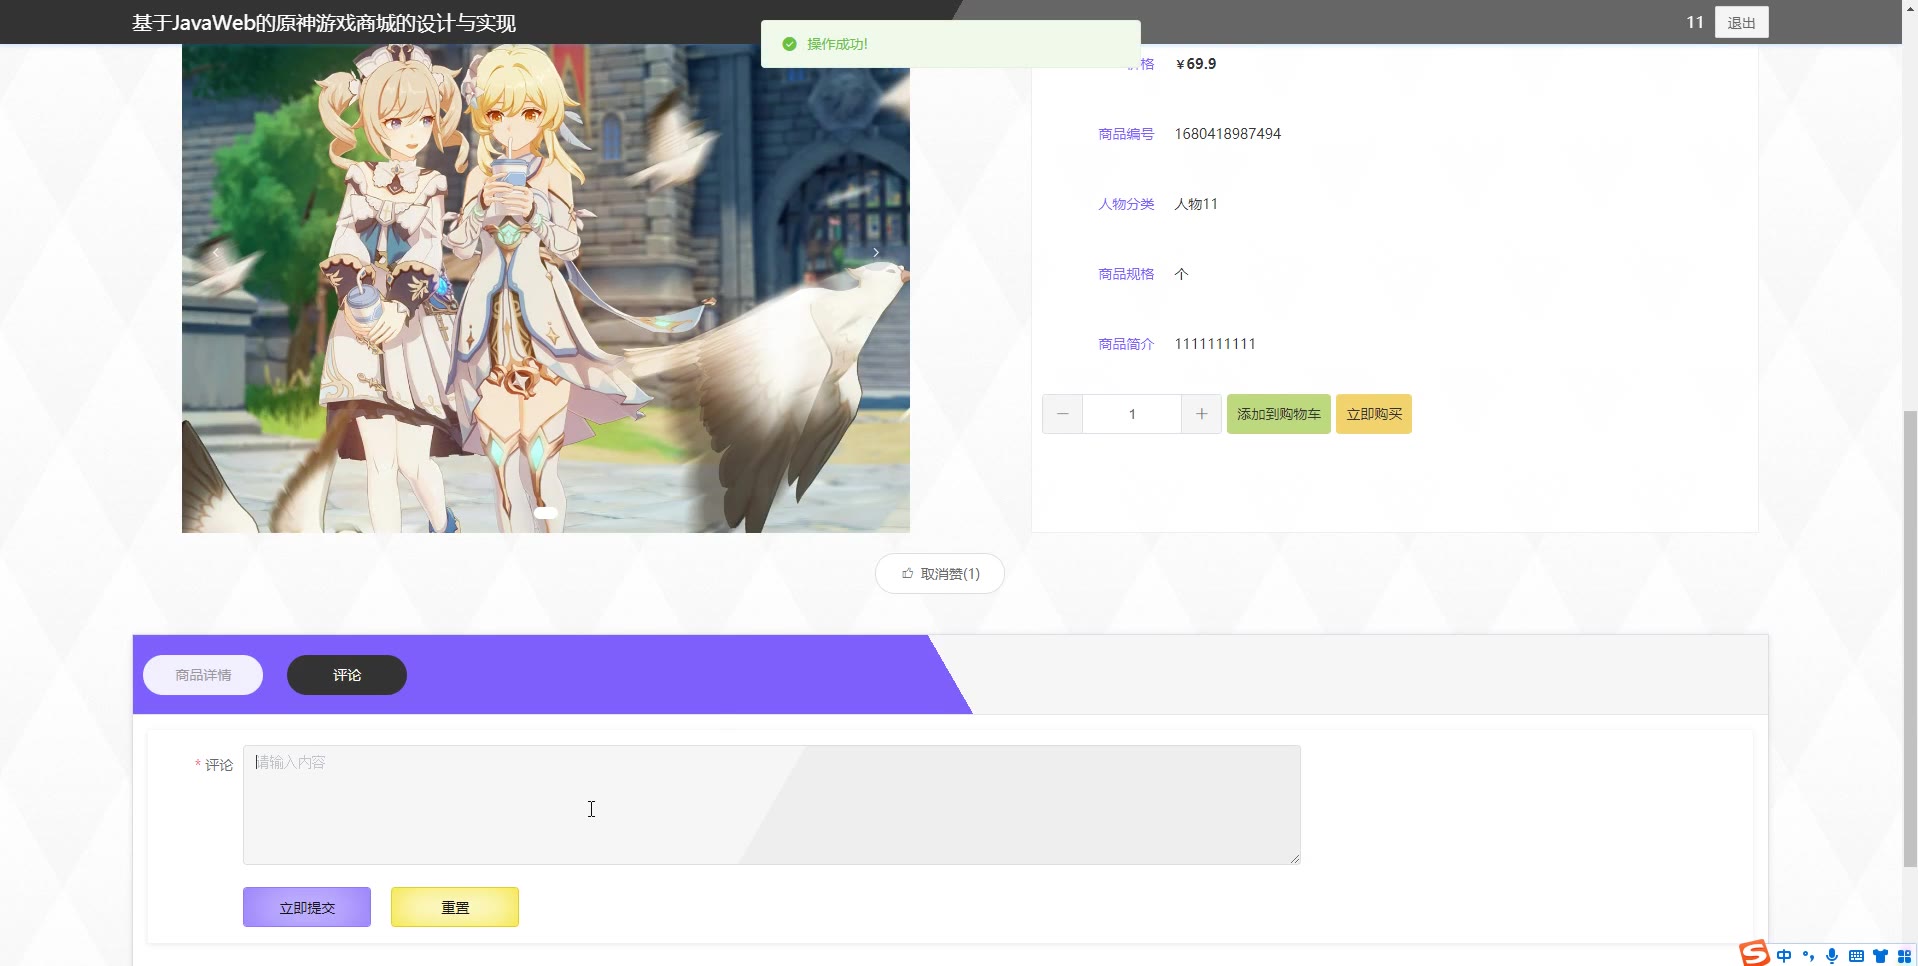Click into the 评论 comment textarea
This screenshot has width=1918, height=966.
click(771, 805)
